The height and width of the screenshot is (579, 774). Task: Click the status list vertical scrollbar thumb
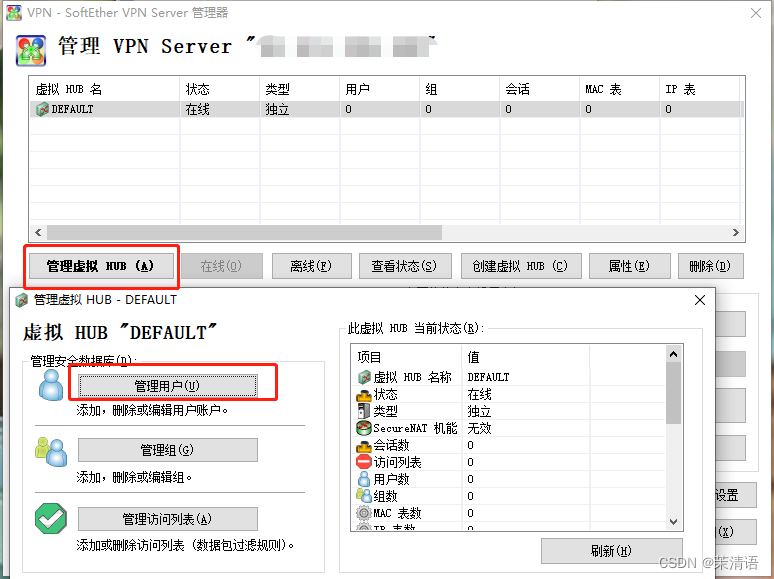[673, 393]
